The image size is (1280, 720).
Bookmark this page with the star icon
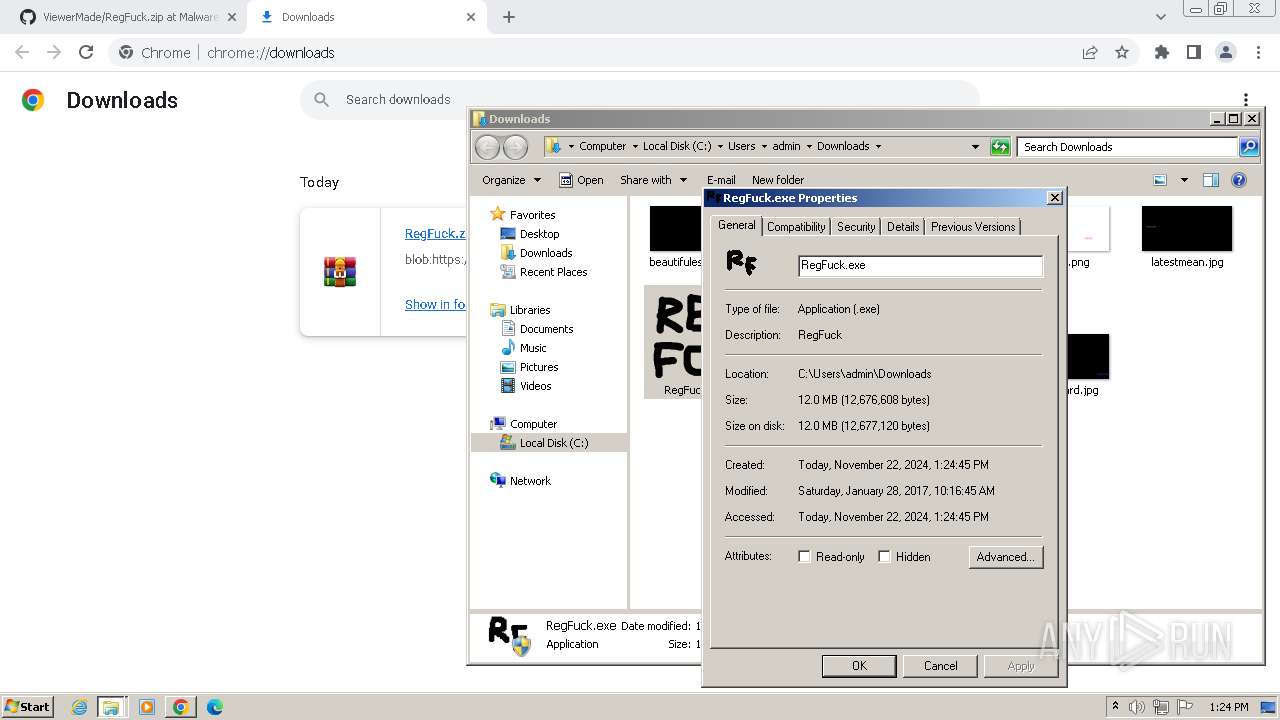coord(1122,52)
